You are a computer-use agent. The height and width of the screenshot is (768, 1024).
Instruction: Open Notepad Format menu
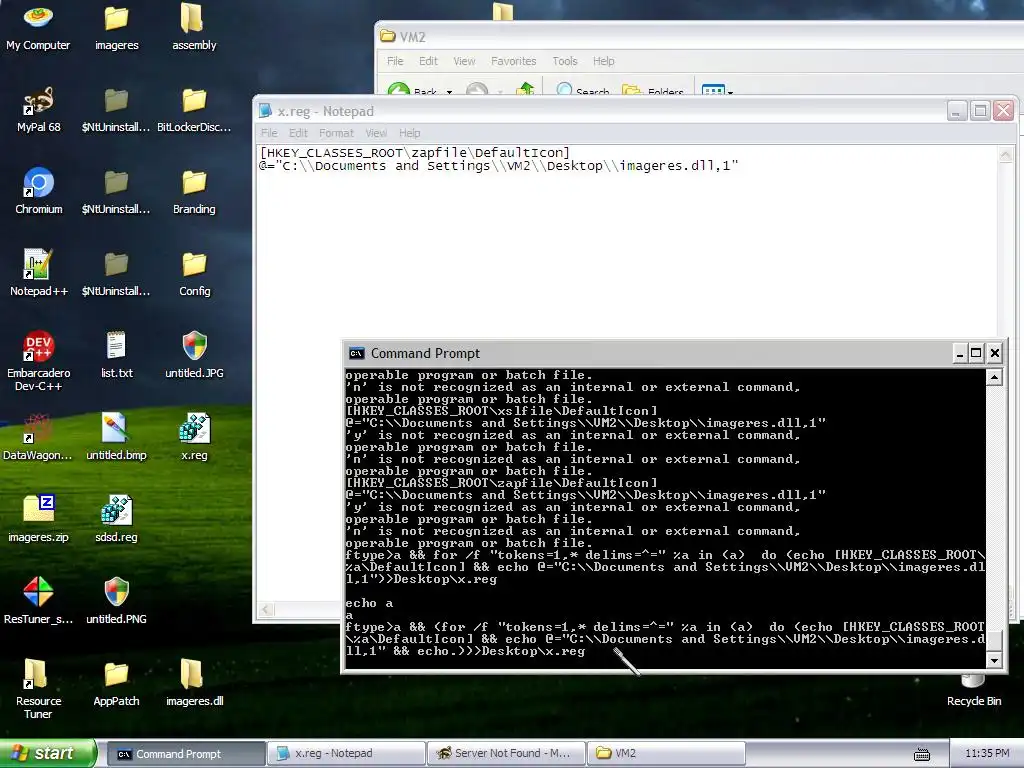coord(336,133)
